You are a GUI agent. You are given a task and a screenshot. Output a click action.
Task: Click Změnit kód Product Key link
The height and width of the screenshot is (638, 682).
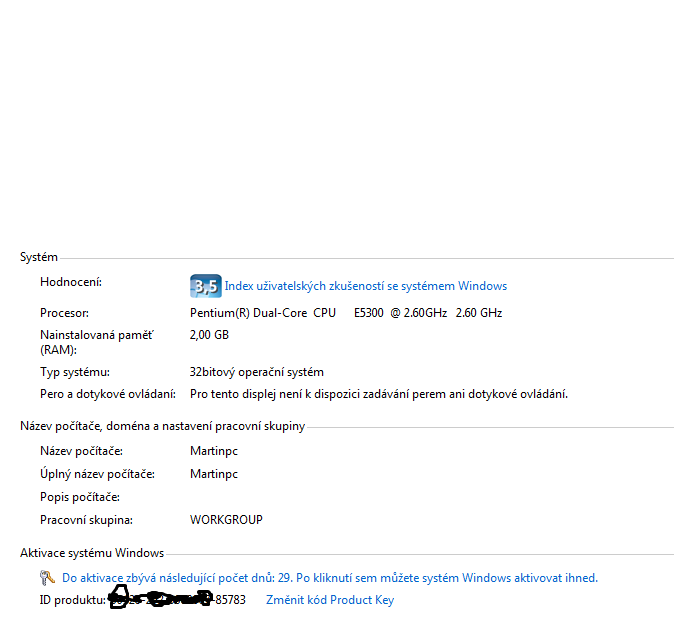[x=330, y=600]
